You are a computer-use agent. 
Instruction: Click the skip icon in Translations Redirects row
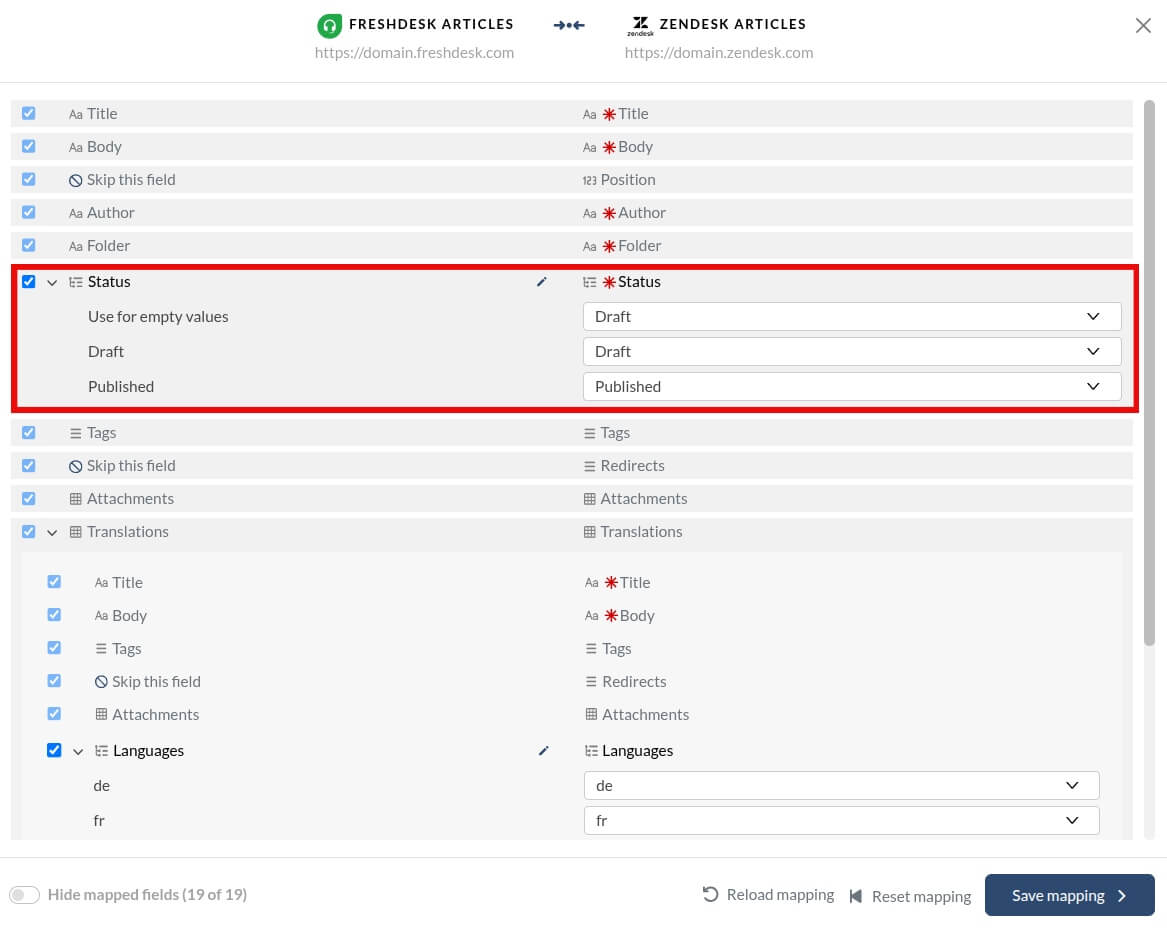(x=101, y=682)
